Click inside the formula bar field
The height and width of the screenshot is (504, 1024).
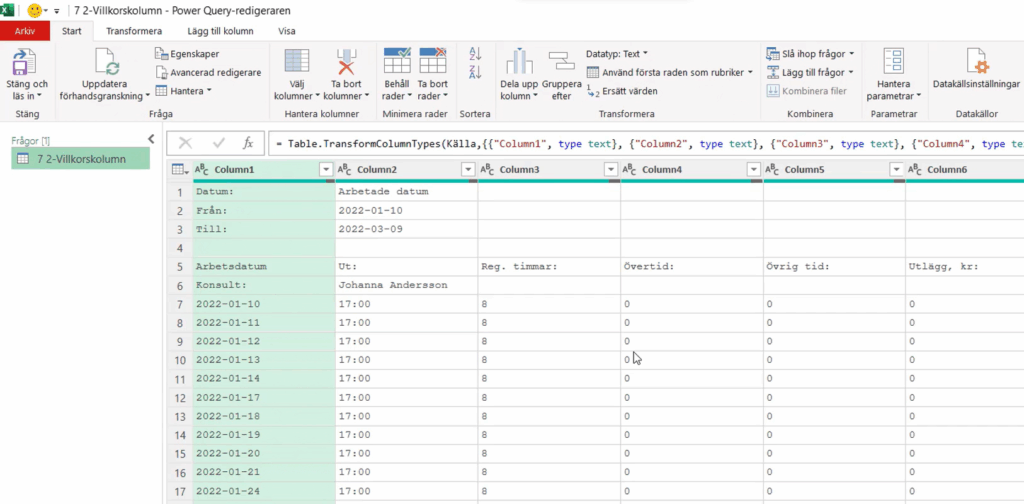click(640, 143)
